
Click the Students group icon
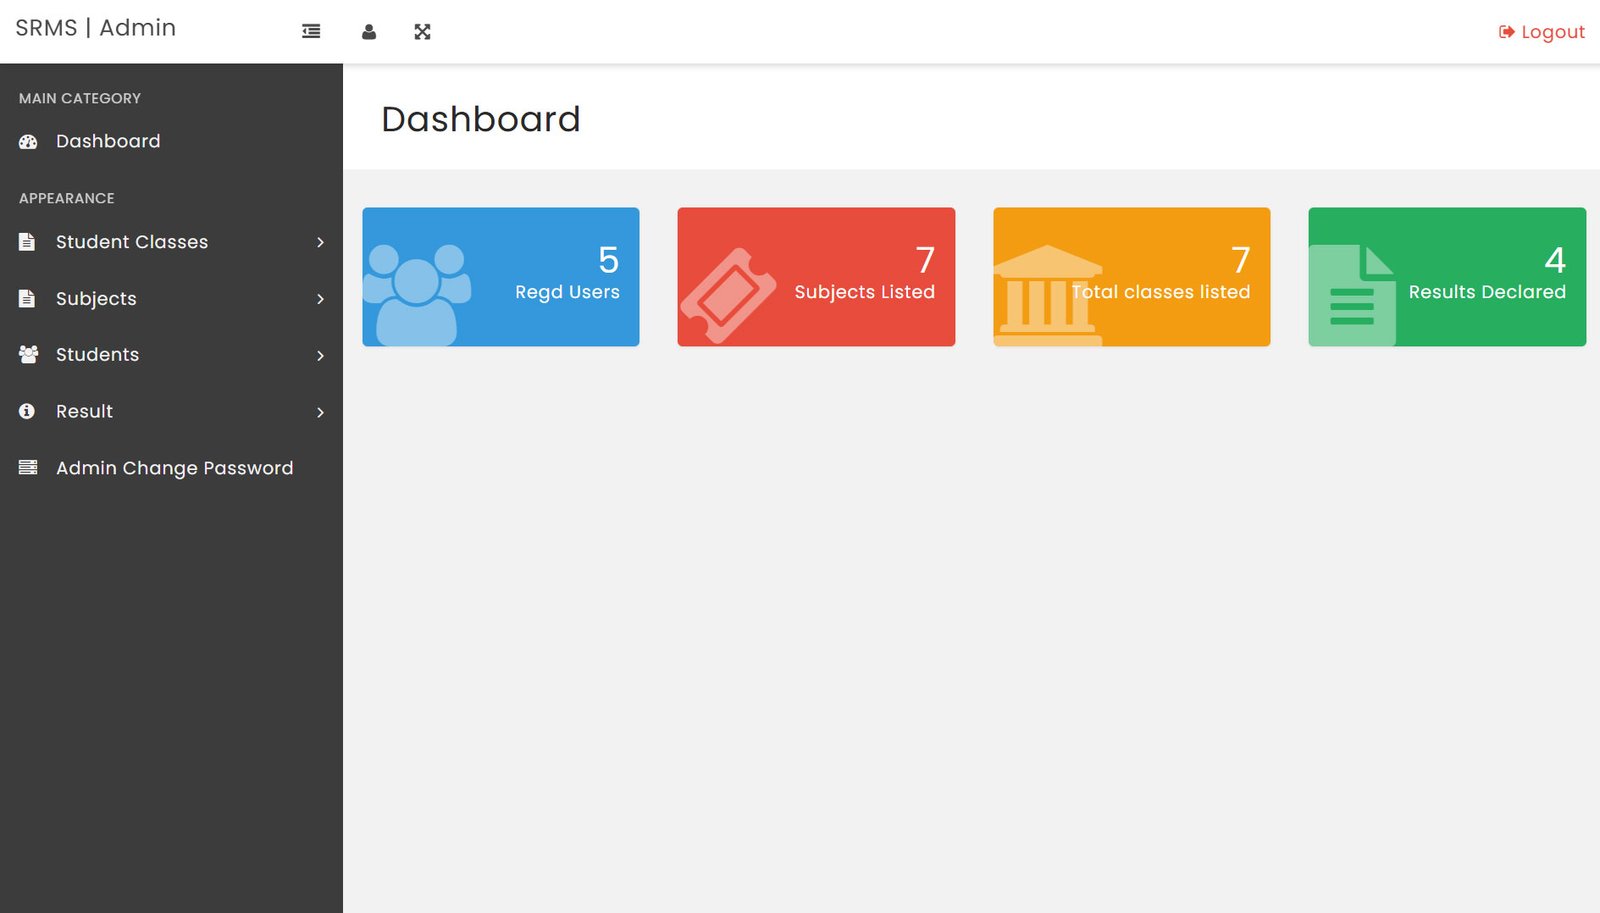pyautogui.click(x=28, y=355)
